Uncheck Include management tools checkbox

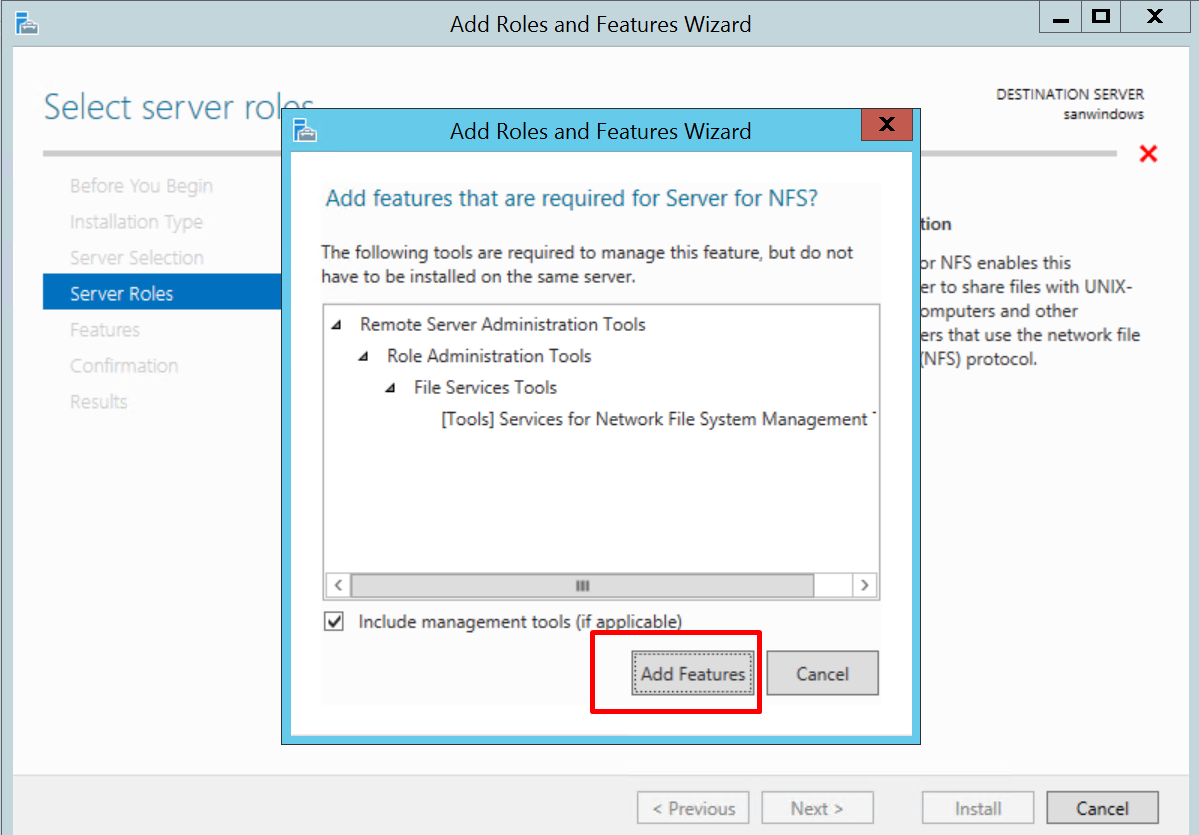(x=334, y=622)
